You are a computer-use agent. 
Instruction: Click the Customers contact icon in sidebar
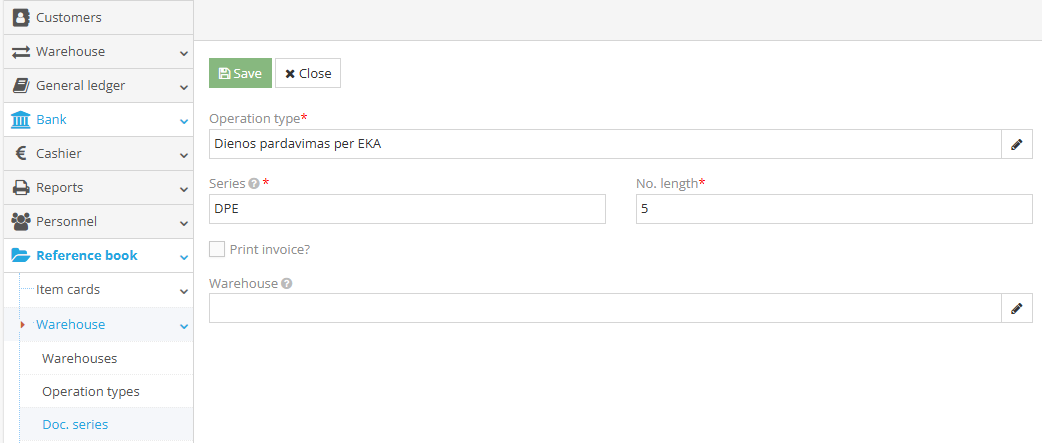(x=20, y=17)
